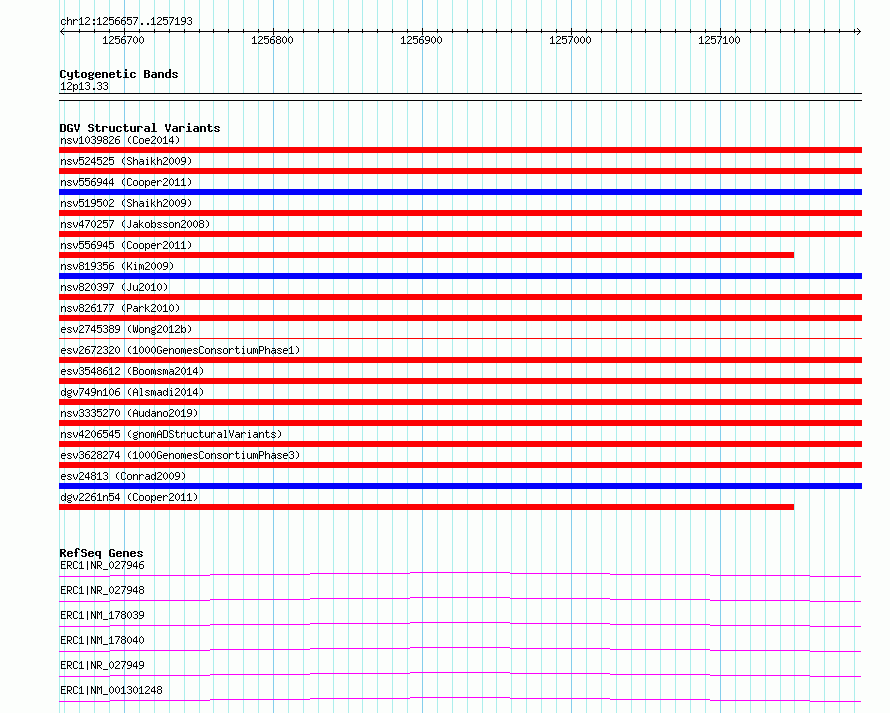890x713 pixels.
Task: Select the red bar for nsv519502
Action: 460,213
